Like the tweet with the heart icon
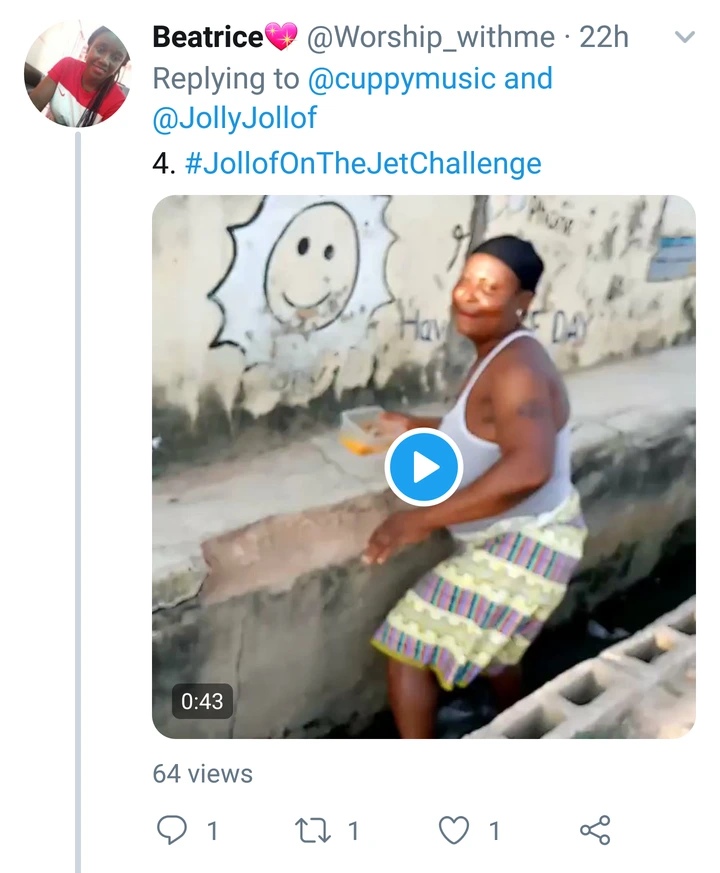 coord(454,830)
